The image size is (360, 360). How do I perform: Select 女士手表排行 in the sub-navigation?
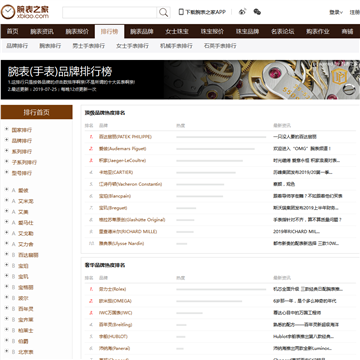[132, 46]
